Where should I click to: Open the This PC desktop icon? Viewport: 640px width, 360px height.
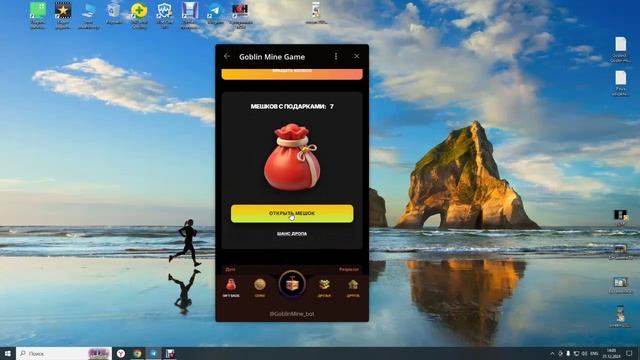pyautogui.click(x=89, y=16)
